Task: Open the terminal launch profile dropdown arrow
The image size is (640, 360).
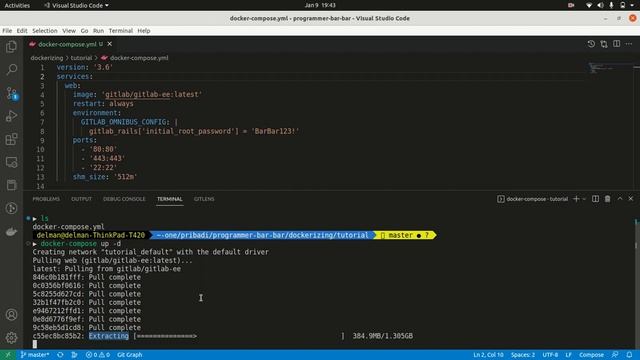Action: (x=584, y=199)
